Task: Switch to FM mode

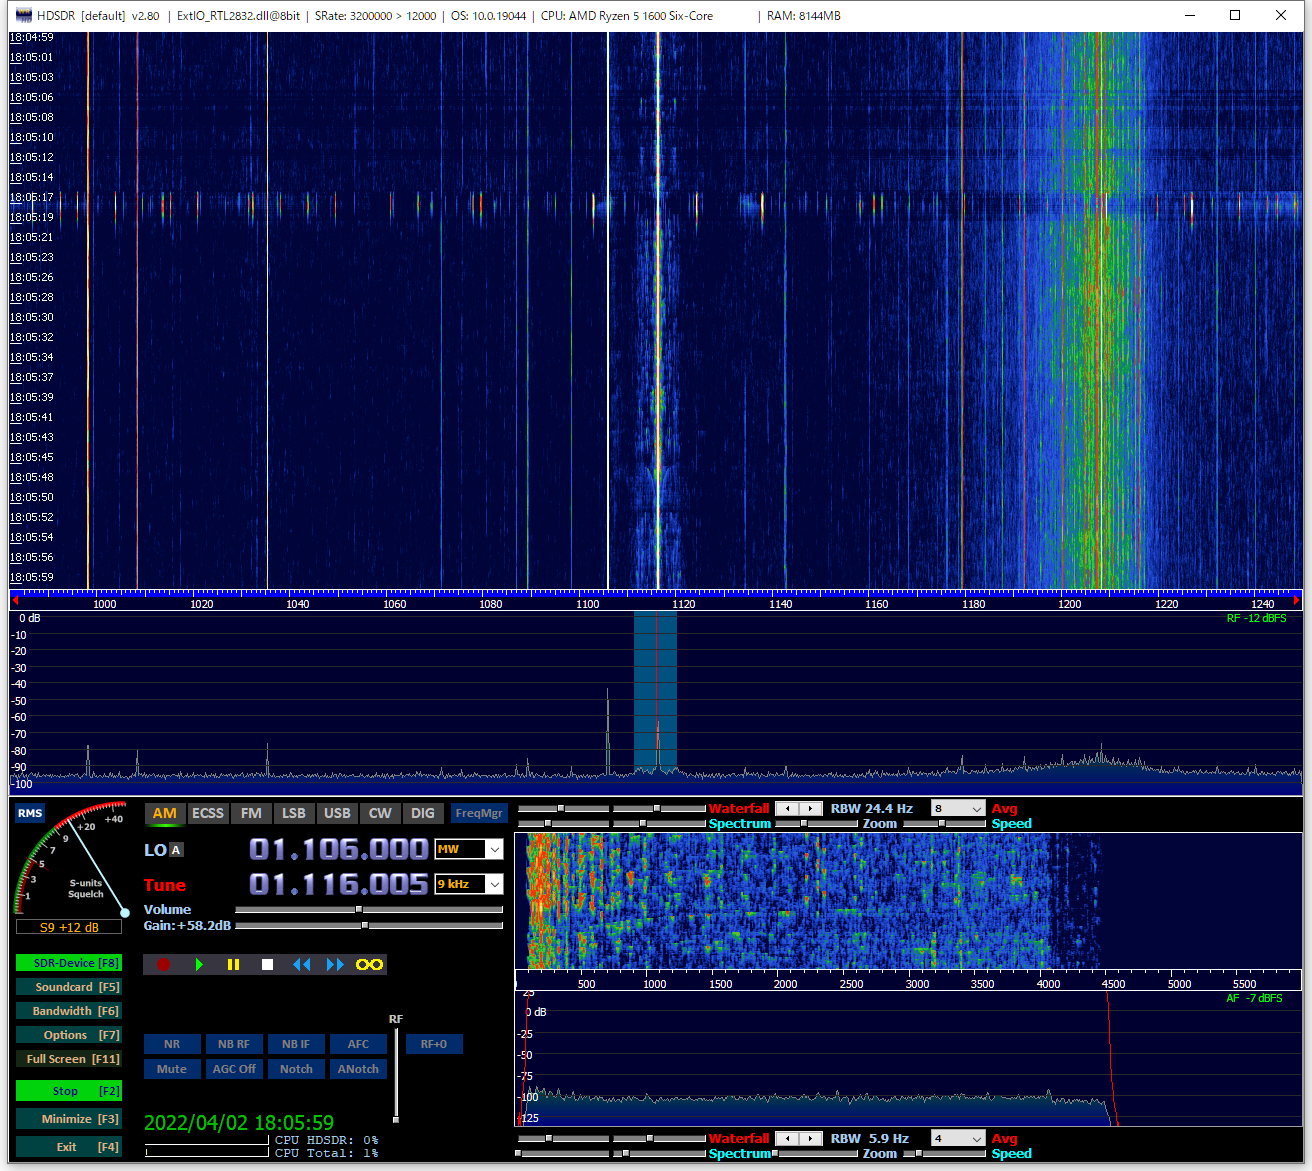Action: 251,813
